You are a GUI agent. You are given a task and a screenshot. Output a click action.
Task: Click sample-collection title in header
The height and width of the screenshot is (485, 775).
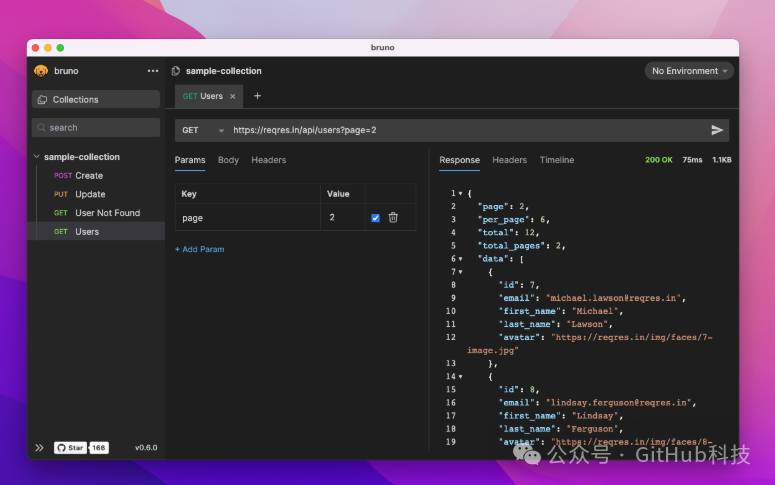(223, 71)
